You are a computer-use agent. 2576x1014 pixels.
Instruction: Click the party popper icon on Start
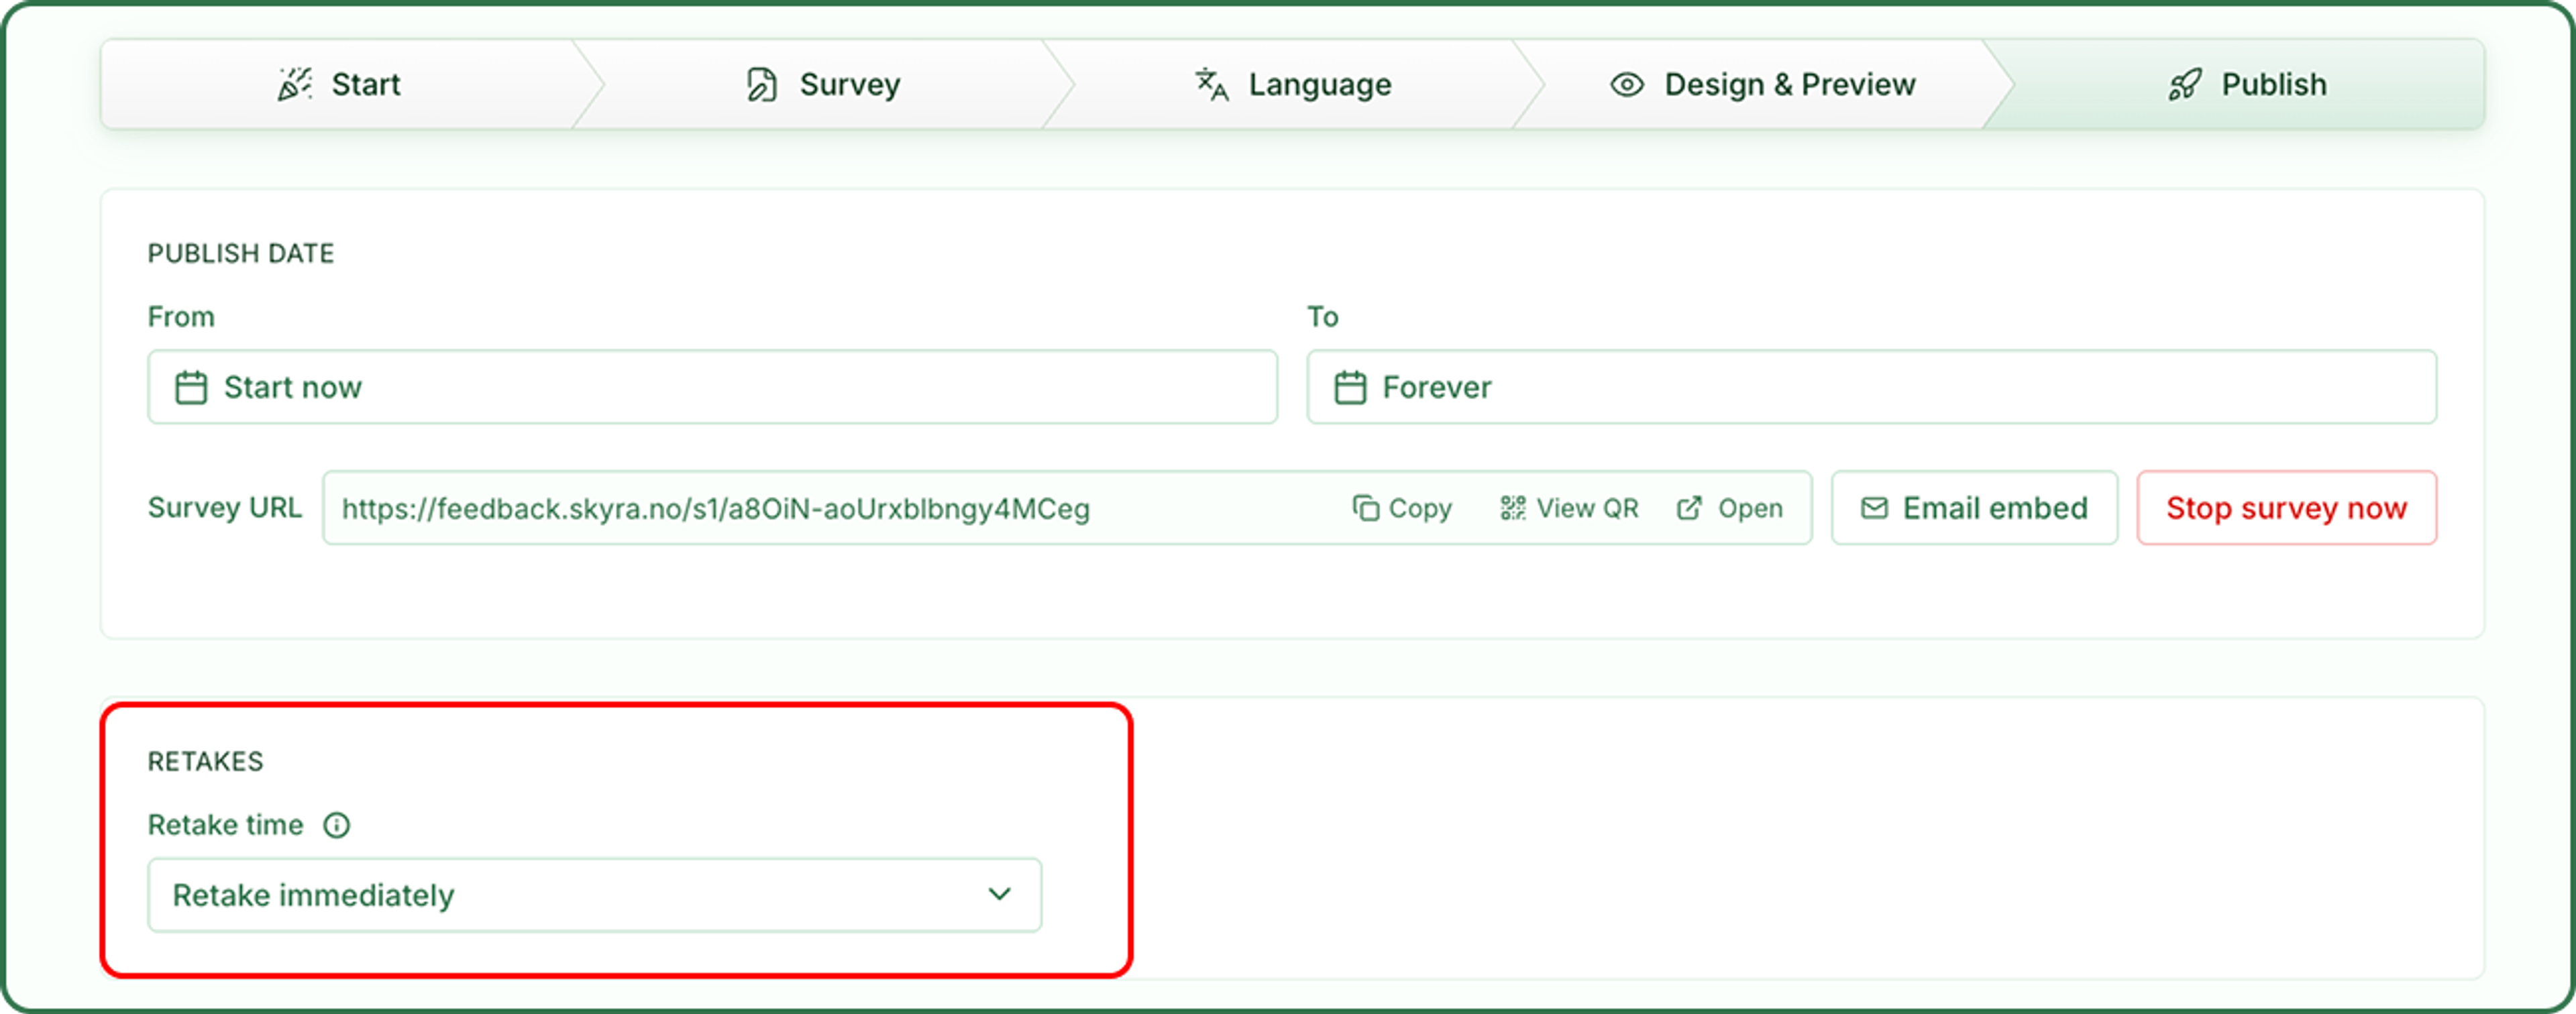click(x=294, y=85)
